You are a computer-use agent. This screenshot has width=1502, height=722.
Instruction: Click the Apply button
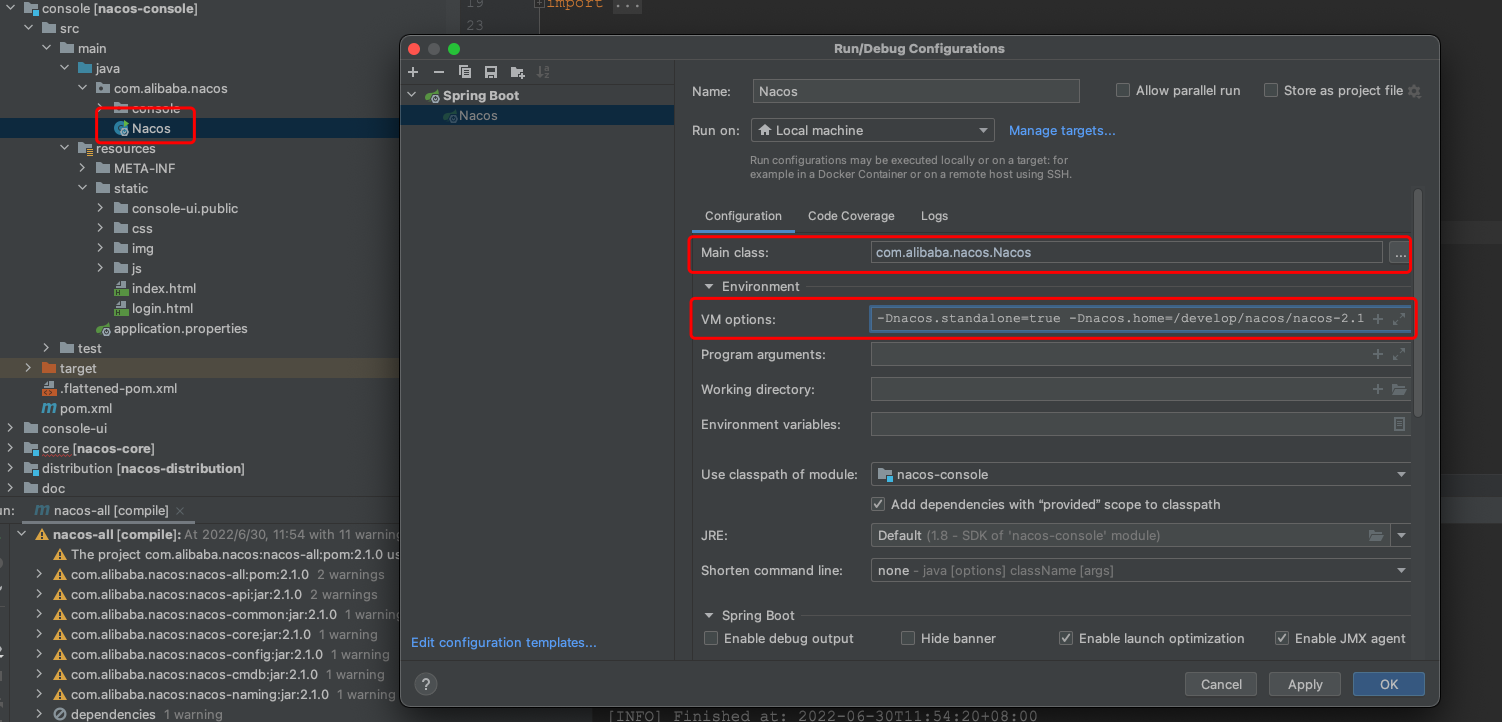click(x=1305, y=684)
